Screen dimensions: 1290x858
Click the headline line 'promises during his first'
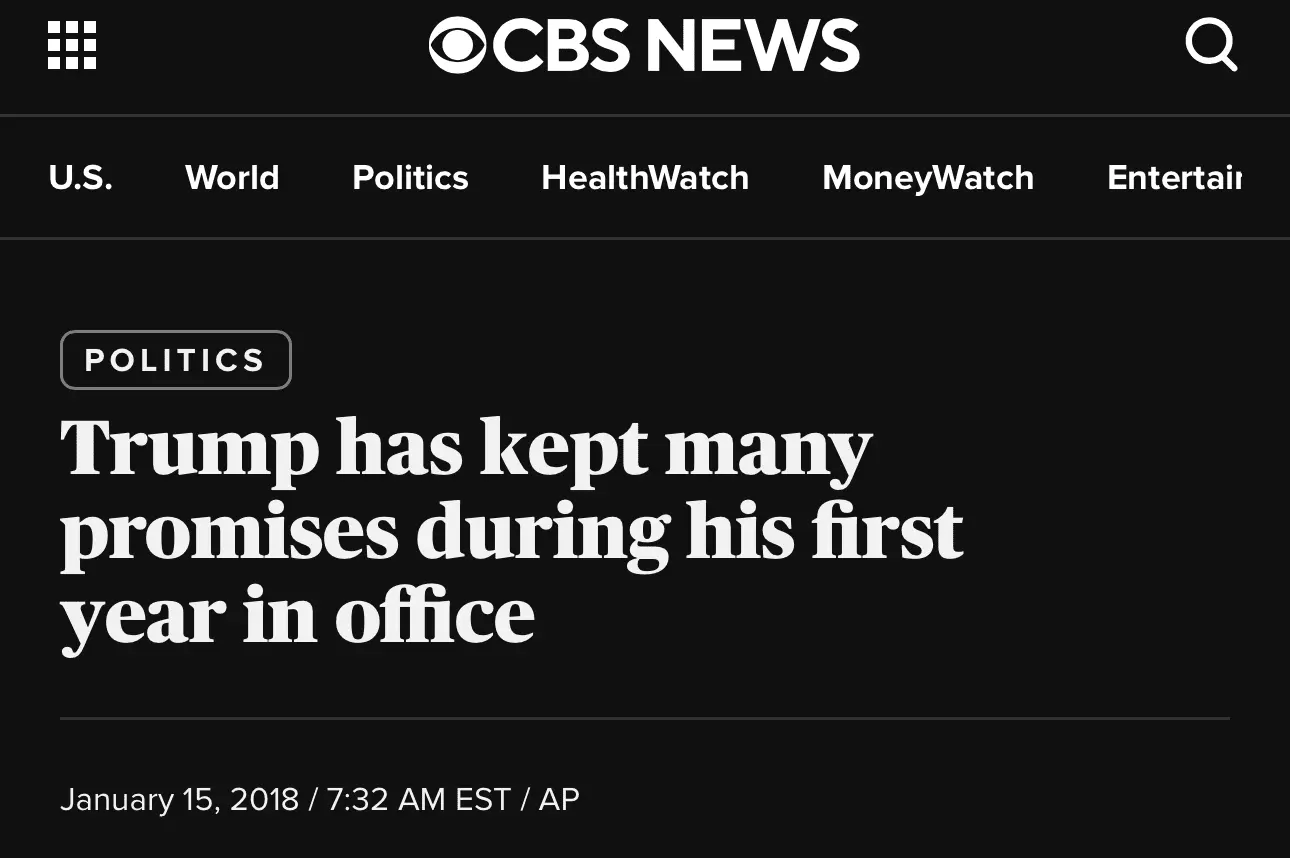(512, 532)
